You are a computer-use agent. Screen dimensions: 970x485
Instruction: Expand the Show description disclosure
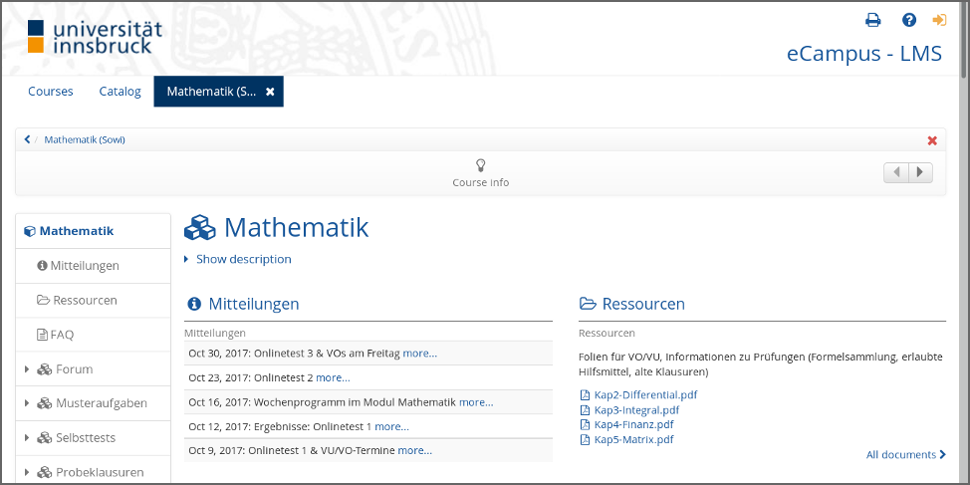point(238,259)
